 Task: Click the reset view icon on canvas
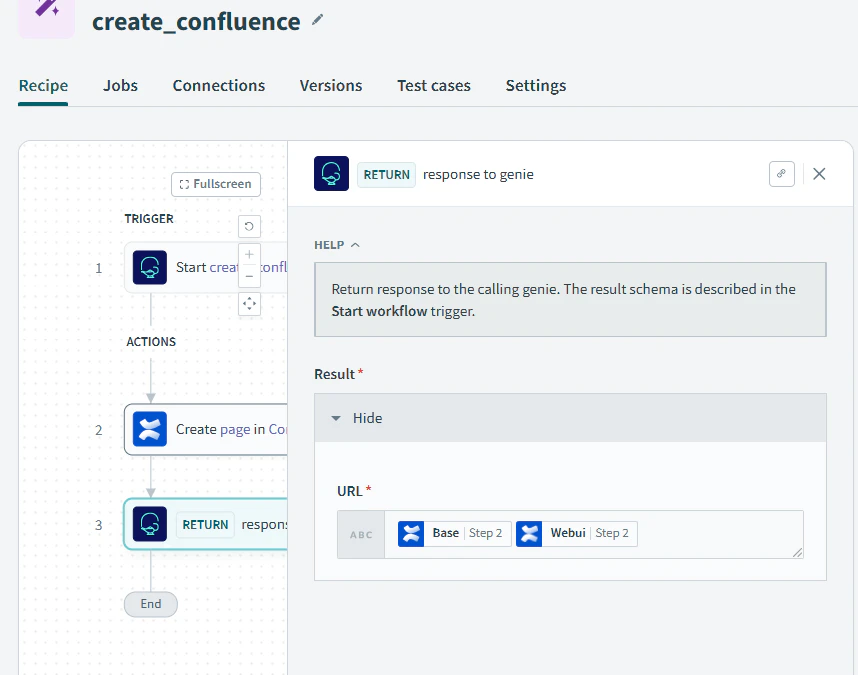coord(249,226)
